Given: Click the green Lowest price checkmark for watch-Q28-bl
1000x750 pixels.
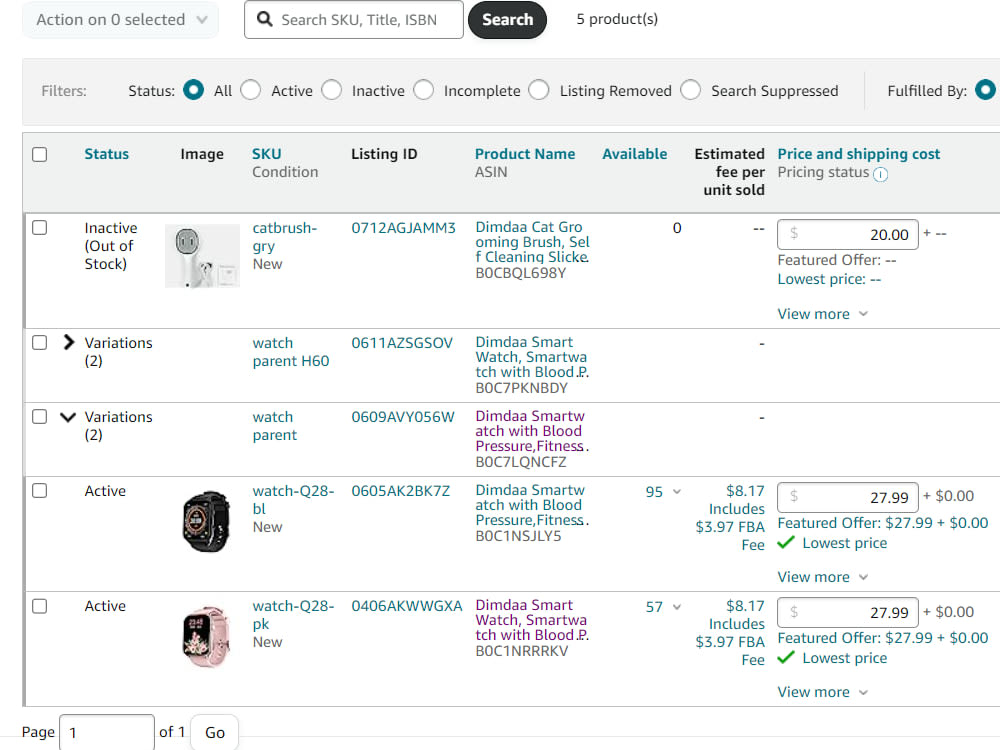Looking at the screenshot, I should (786, 543).
